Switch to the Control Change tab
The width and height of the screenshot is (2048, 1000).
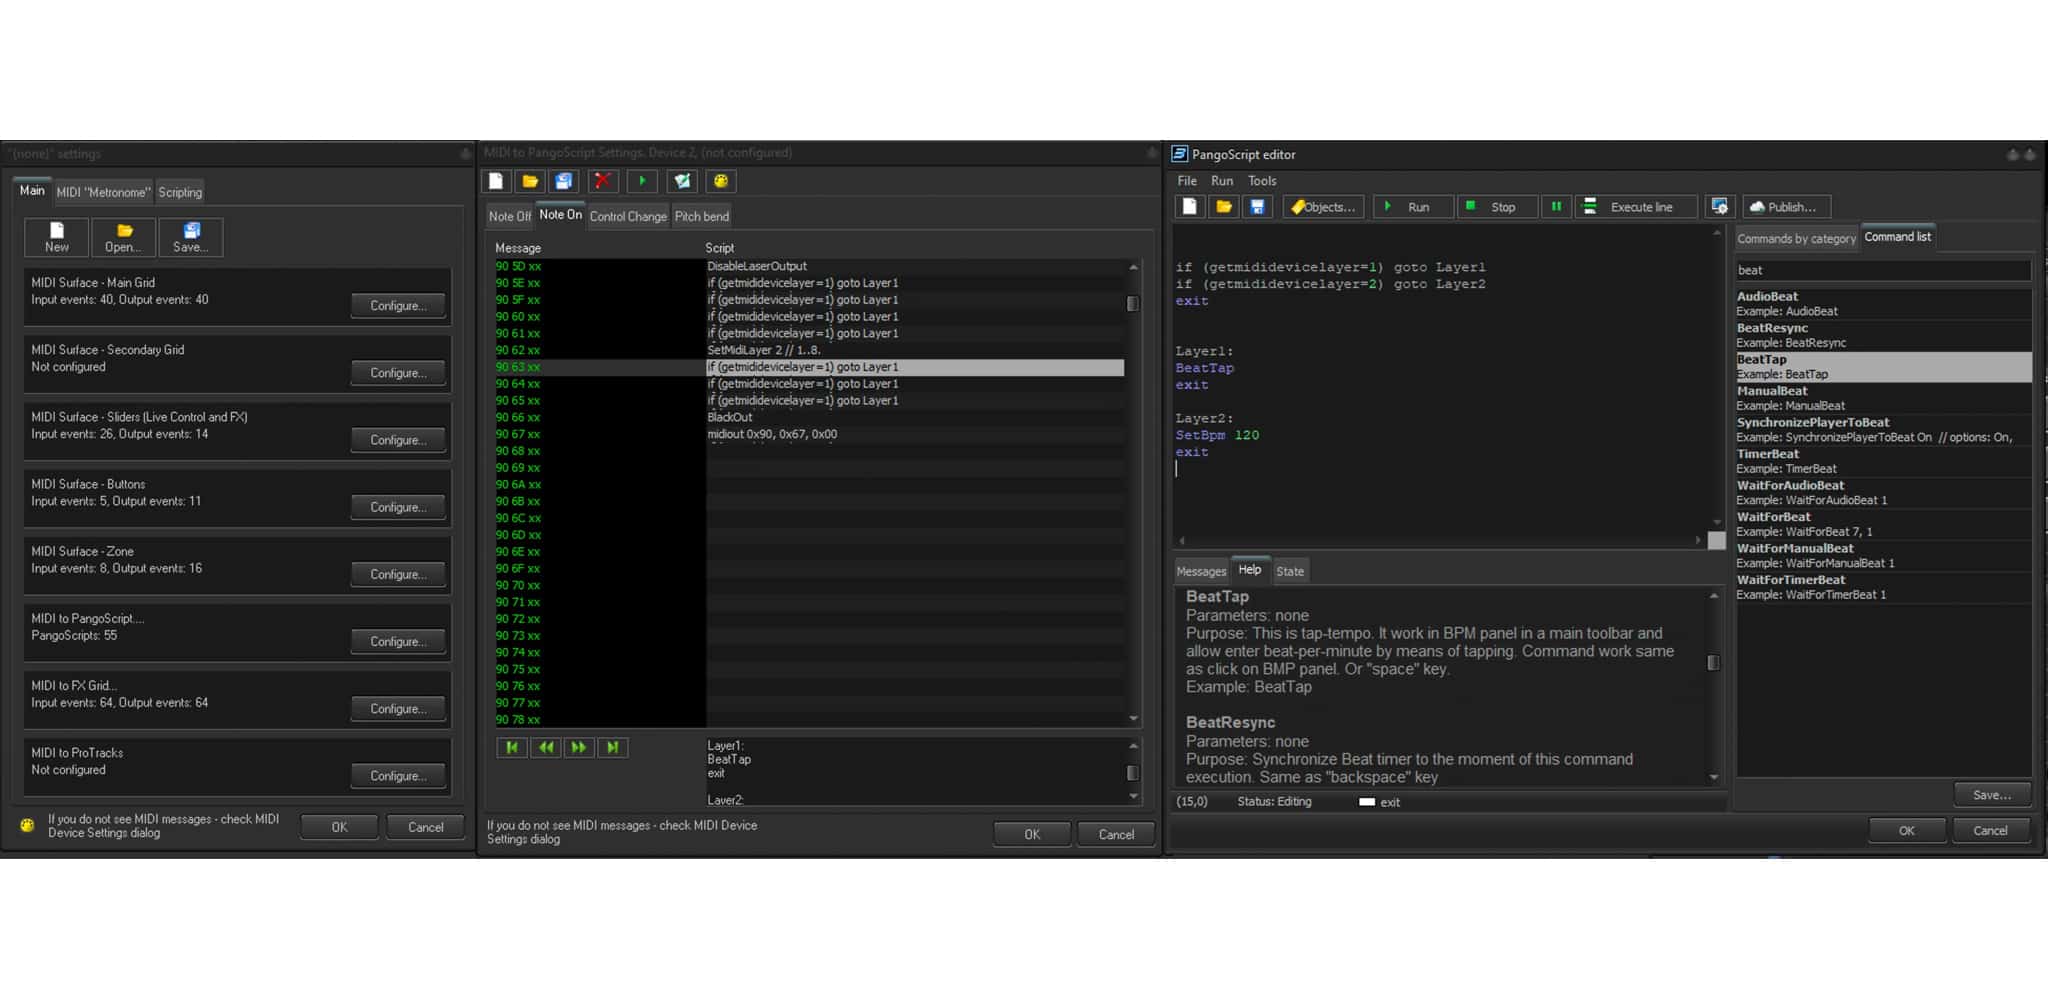pos(628,216)
